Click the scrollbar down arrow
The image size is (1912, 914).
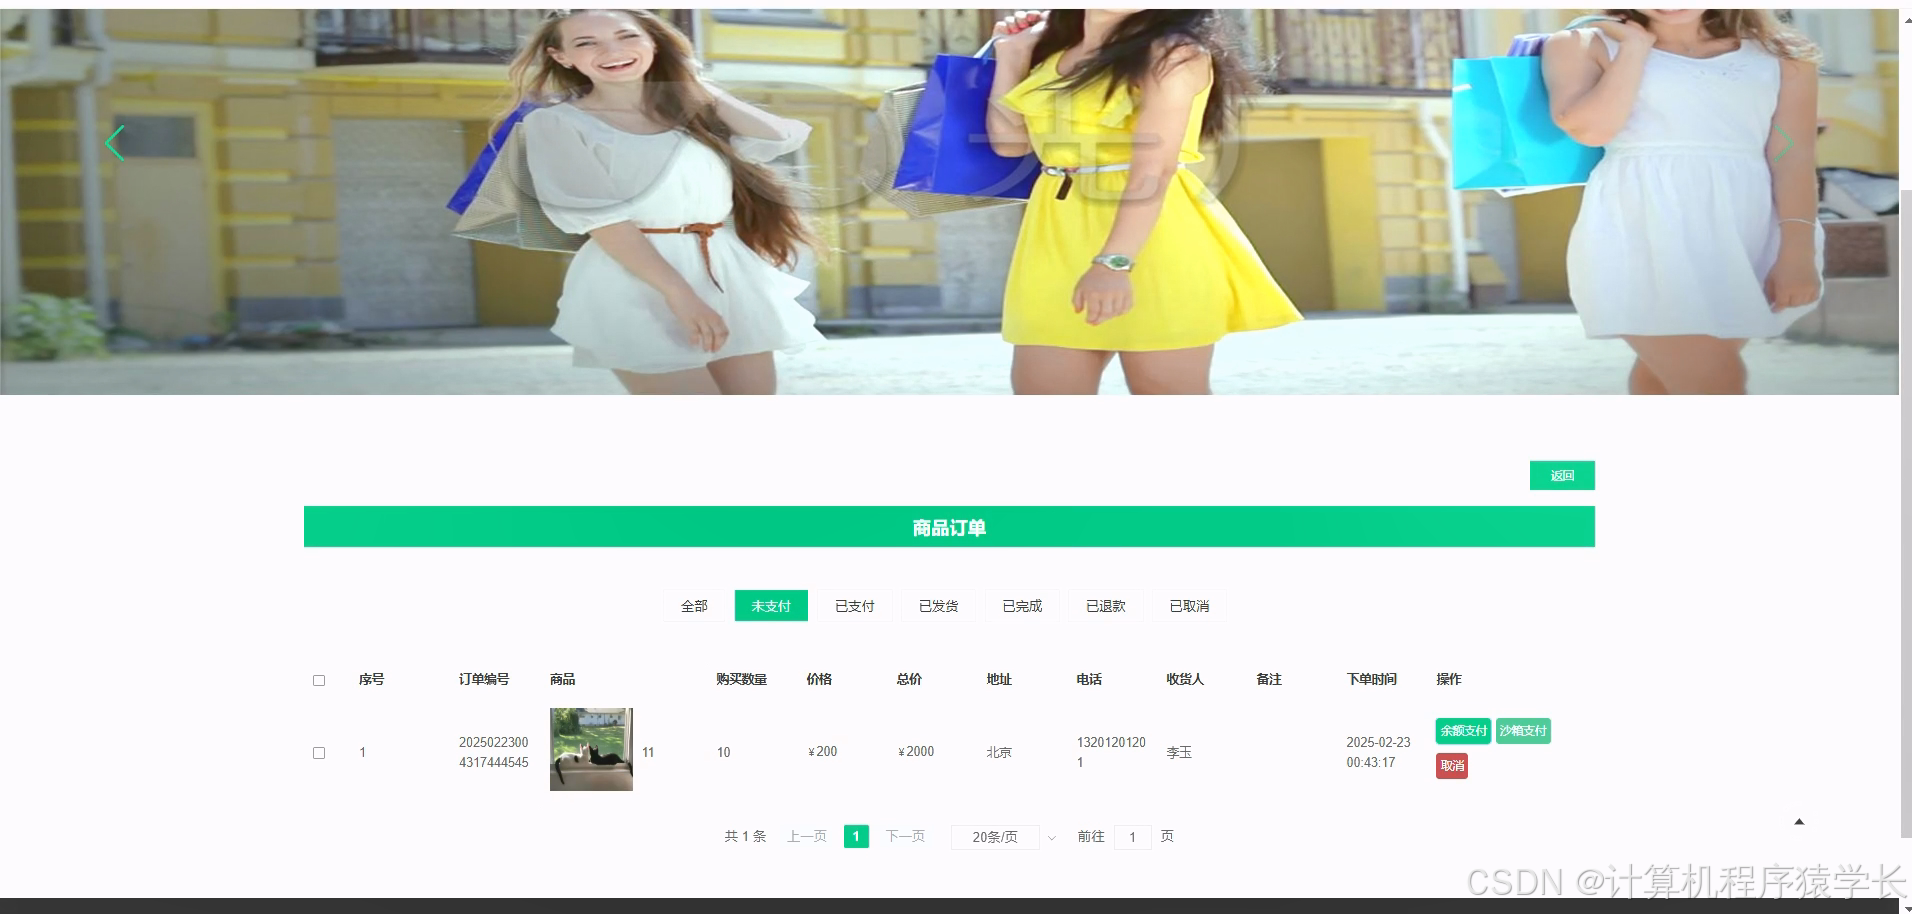[x=1905, y=907]
